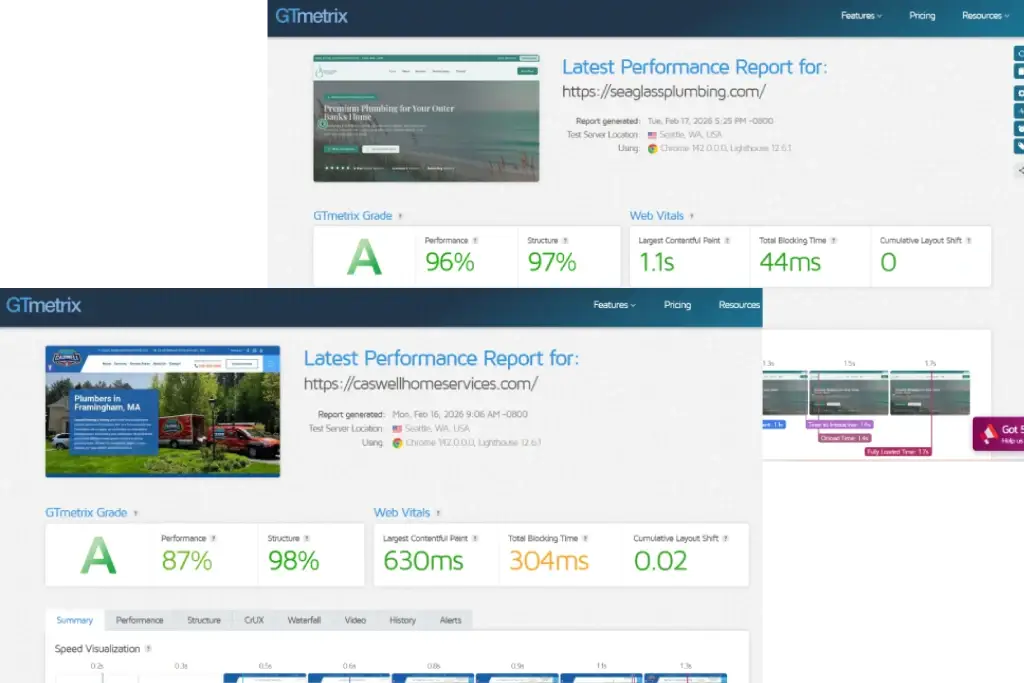Open the https://seaglassplumbing.com/ URL link
The width and height of the screenshot is (1024, 683).
pos(663,92)
